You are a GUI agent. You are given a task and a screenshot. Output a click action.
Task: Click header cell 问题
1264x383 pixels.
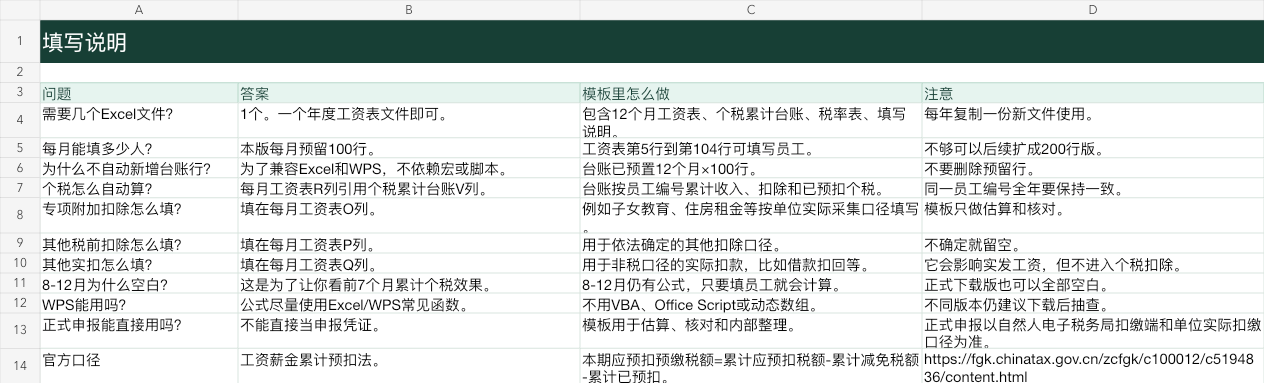139,93
